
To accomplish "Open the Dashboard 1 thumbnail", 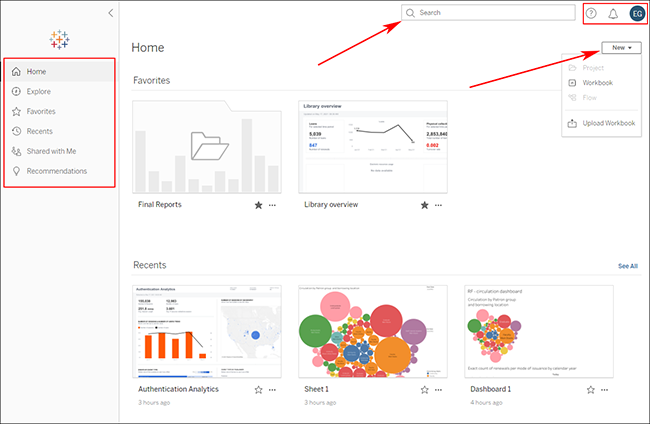I will pos(539,332).
